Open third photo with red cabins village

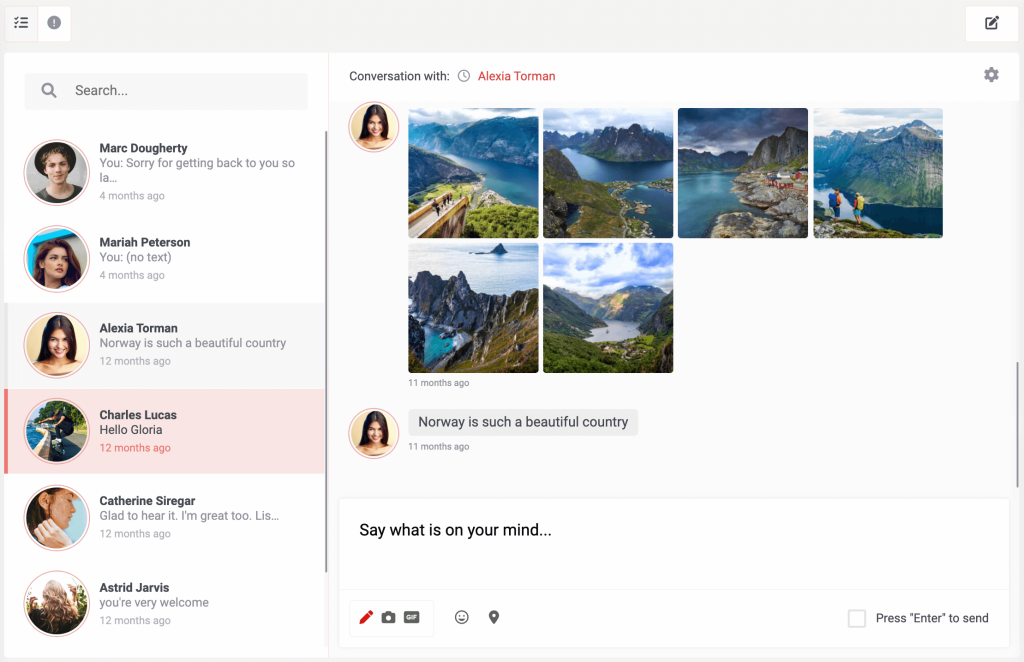743,173
